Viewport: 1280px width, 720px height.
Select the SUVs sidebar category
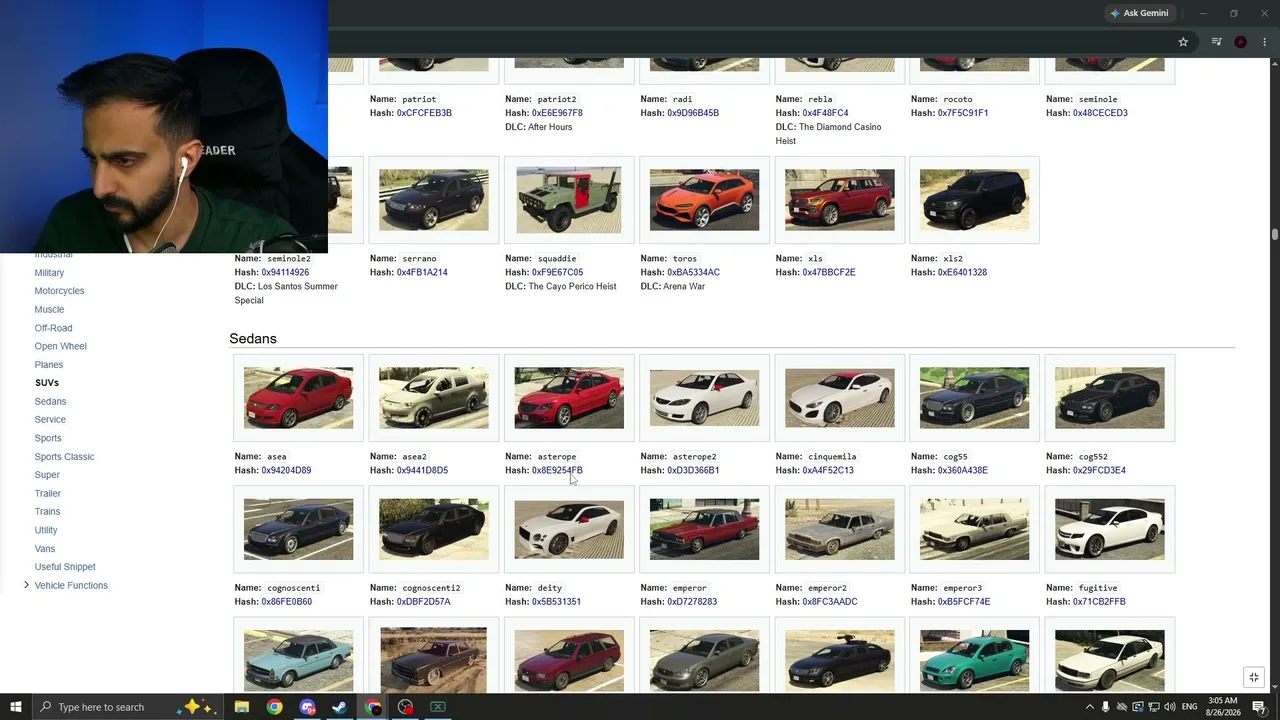47,383
